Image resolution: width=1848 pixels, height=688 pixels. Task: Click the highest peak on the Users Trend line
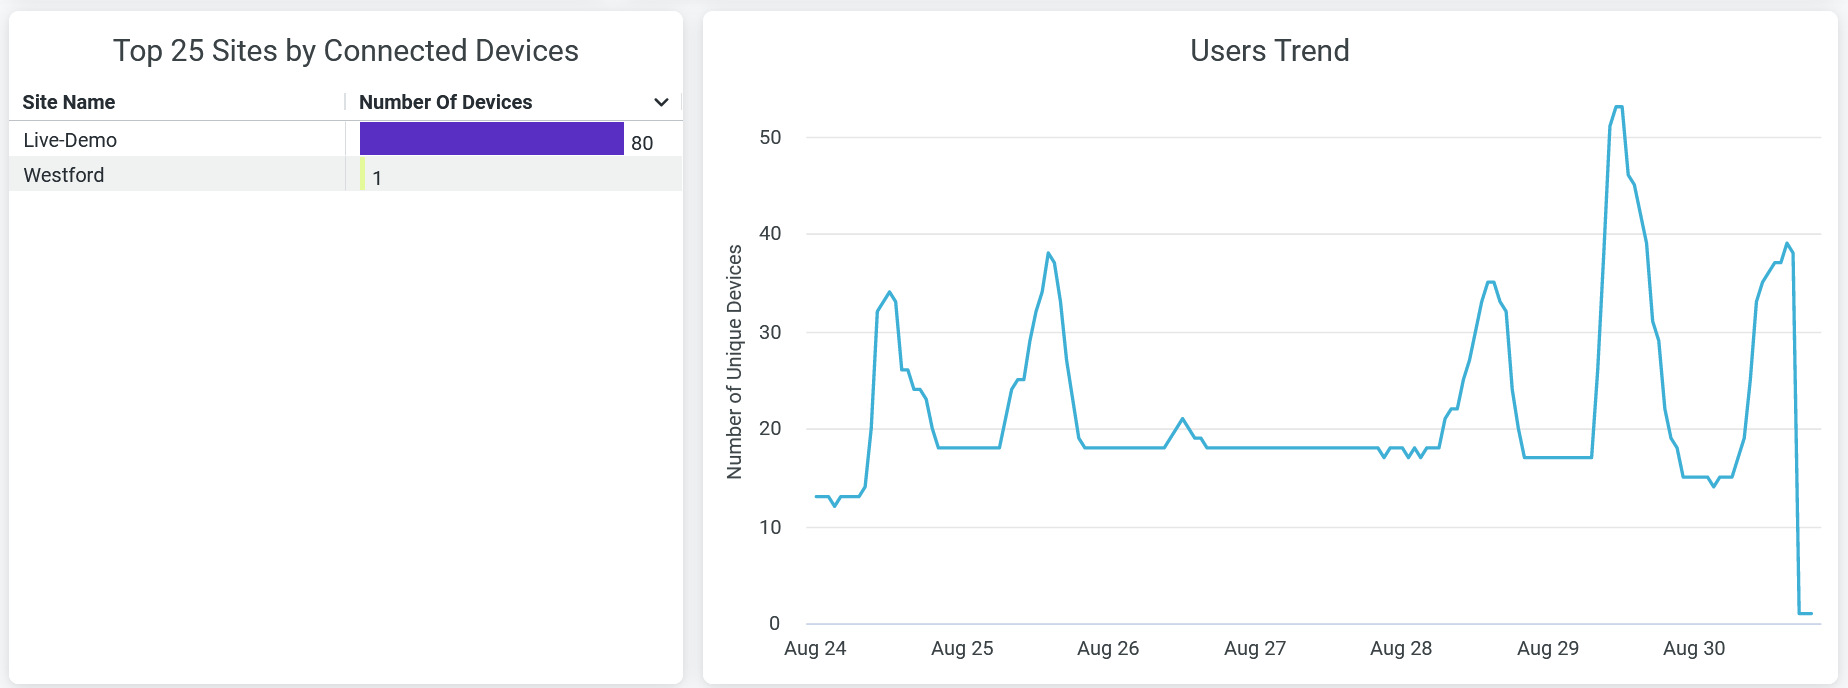(x=1618, y=107)
